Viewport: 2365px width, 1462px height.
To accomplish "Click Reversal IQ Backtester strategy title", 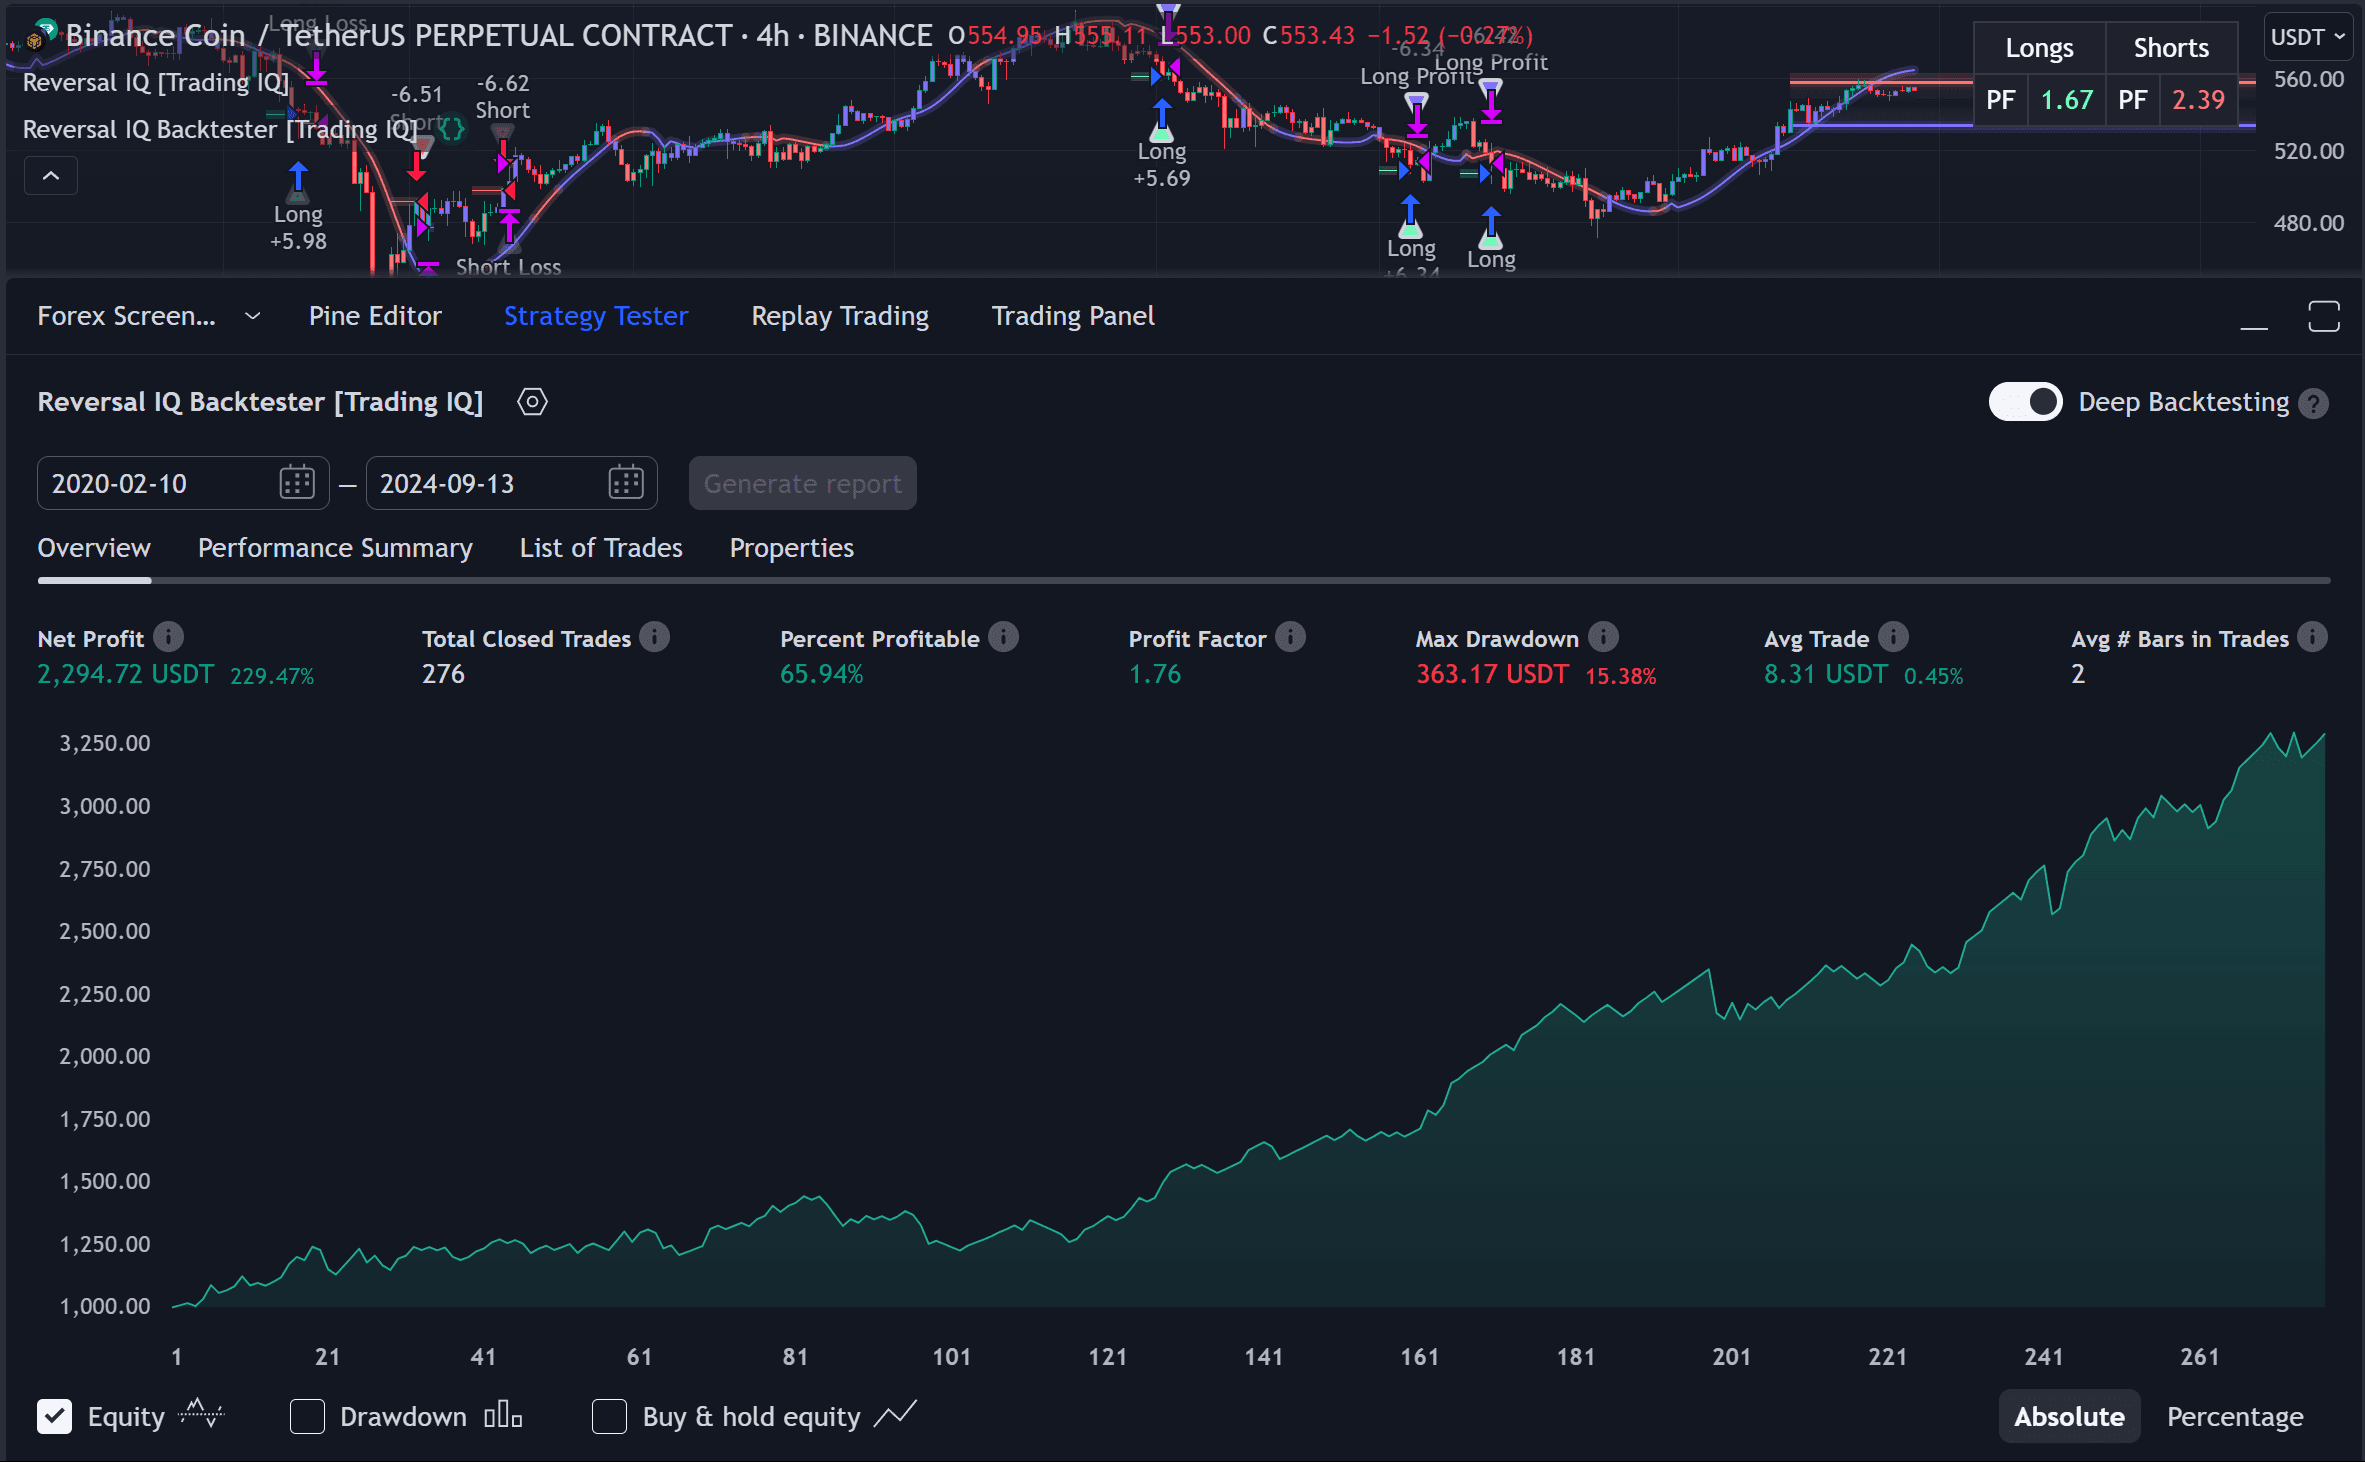I will [260, 402].
